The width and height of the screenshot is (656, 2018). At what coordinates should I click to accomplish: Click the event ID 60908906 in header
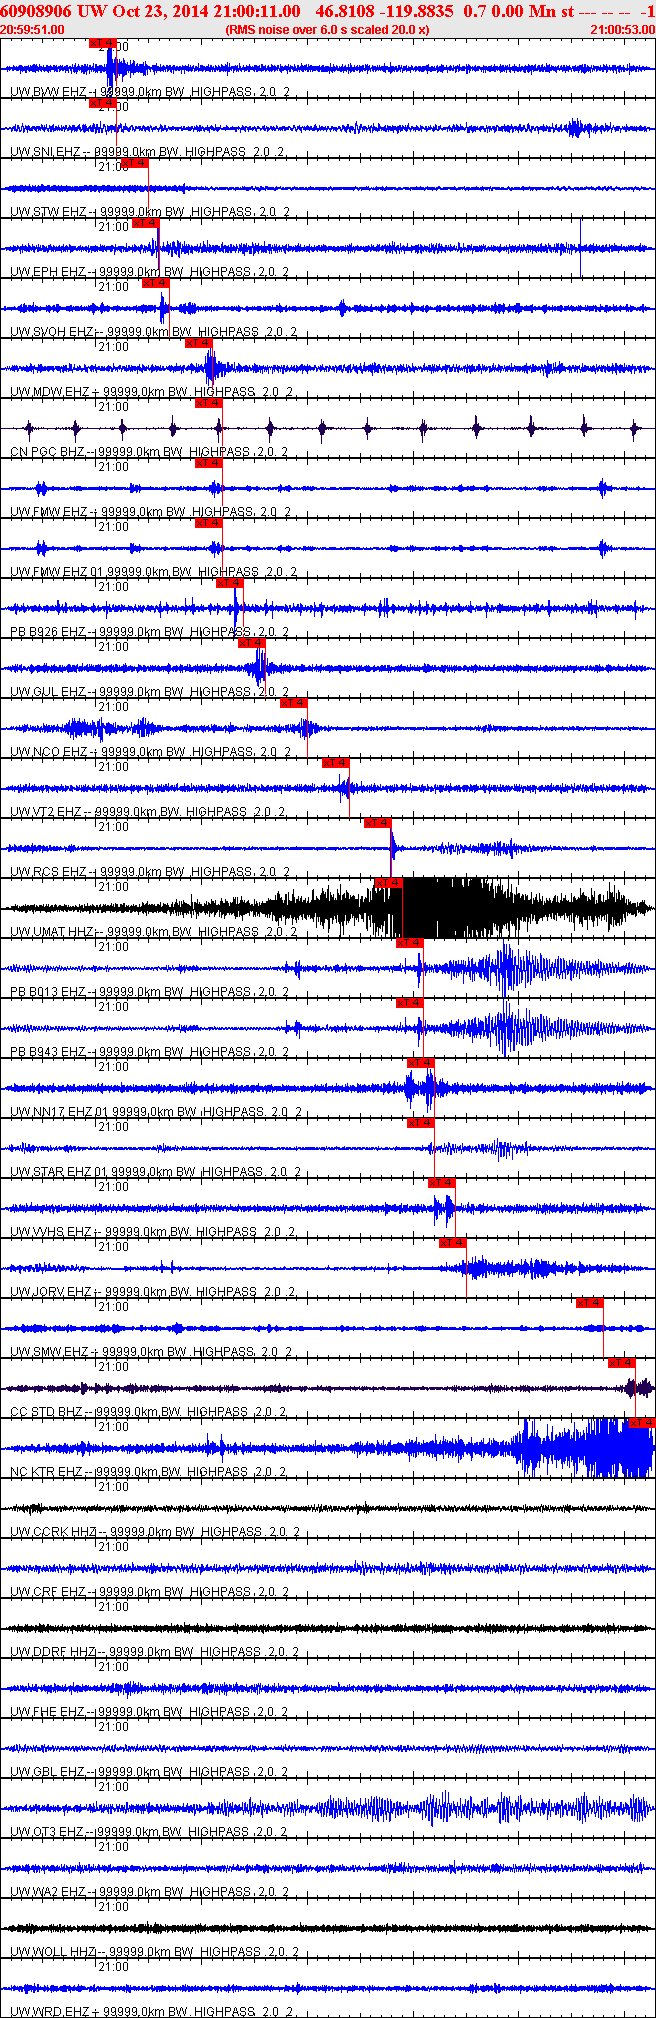pos(34,11)
